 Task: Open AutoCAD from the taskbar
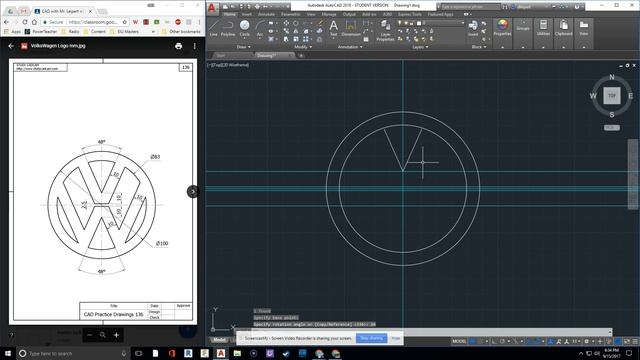pos(221,353)
